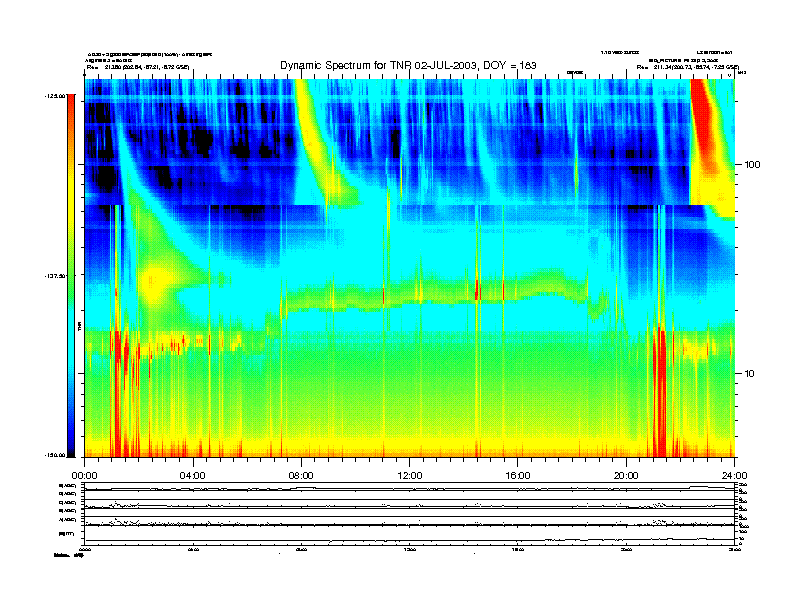Click the vertical rainbow color scale bar

point(71,275)
